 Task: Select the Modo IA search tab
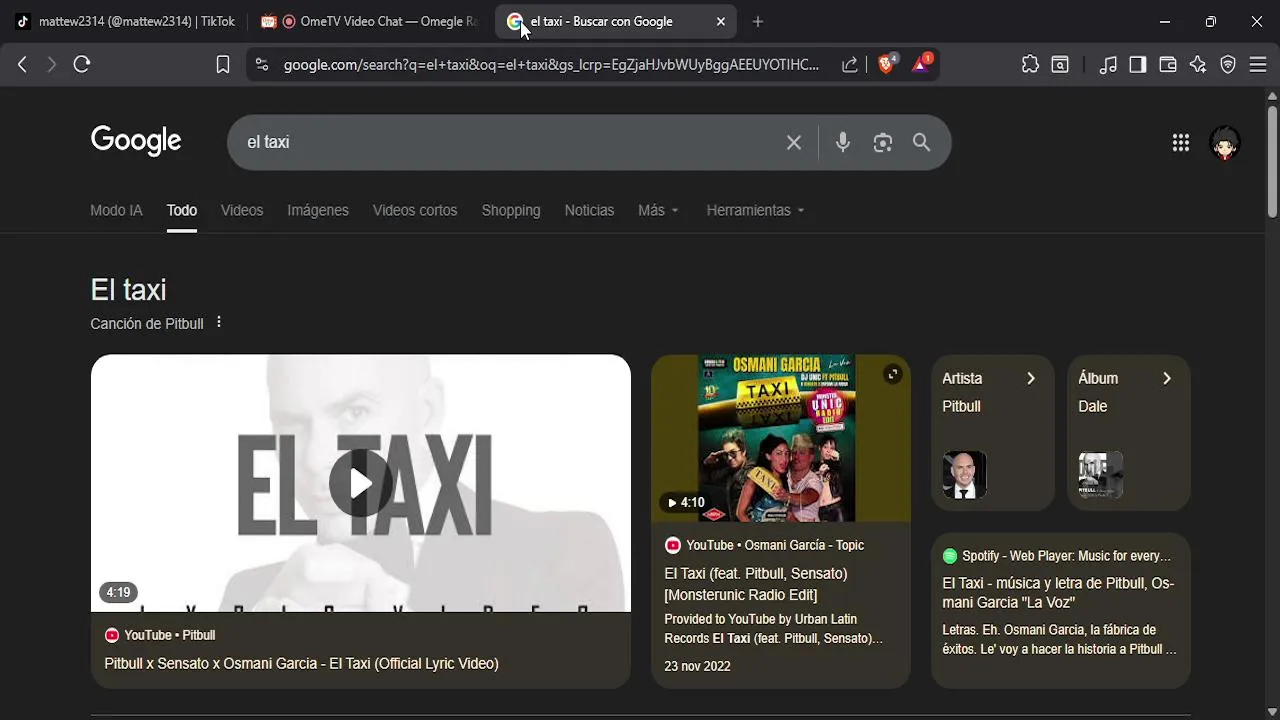(x=116, y=210)
